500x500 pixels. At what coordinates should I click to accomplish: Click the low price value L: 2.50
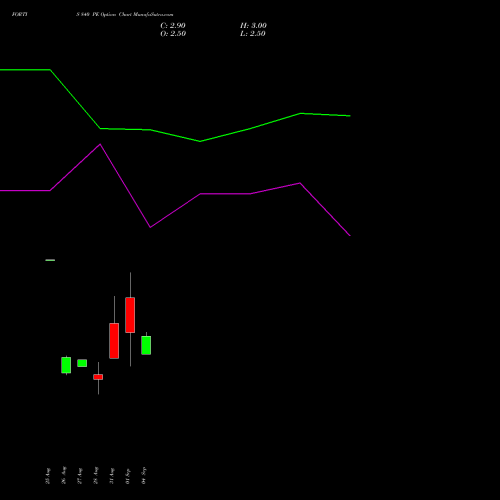pyautogui.click(x=253, y=34)
